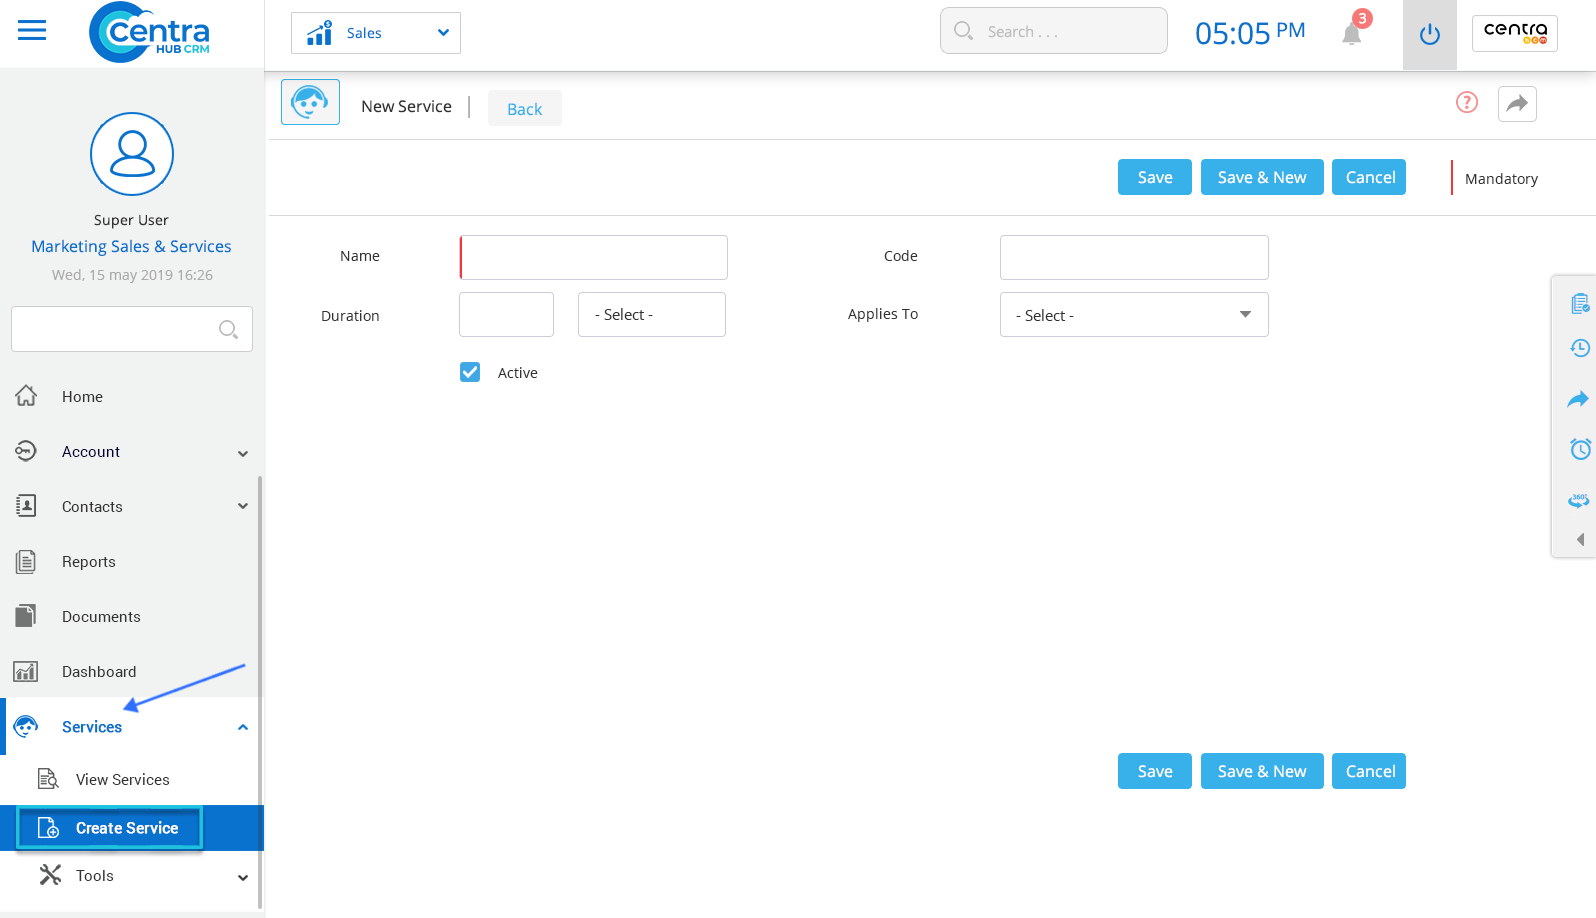Click the New Service headset icon
Screen dimensions: 1596x918
[x=310, y=102]
